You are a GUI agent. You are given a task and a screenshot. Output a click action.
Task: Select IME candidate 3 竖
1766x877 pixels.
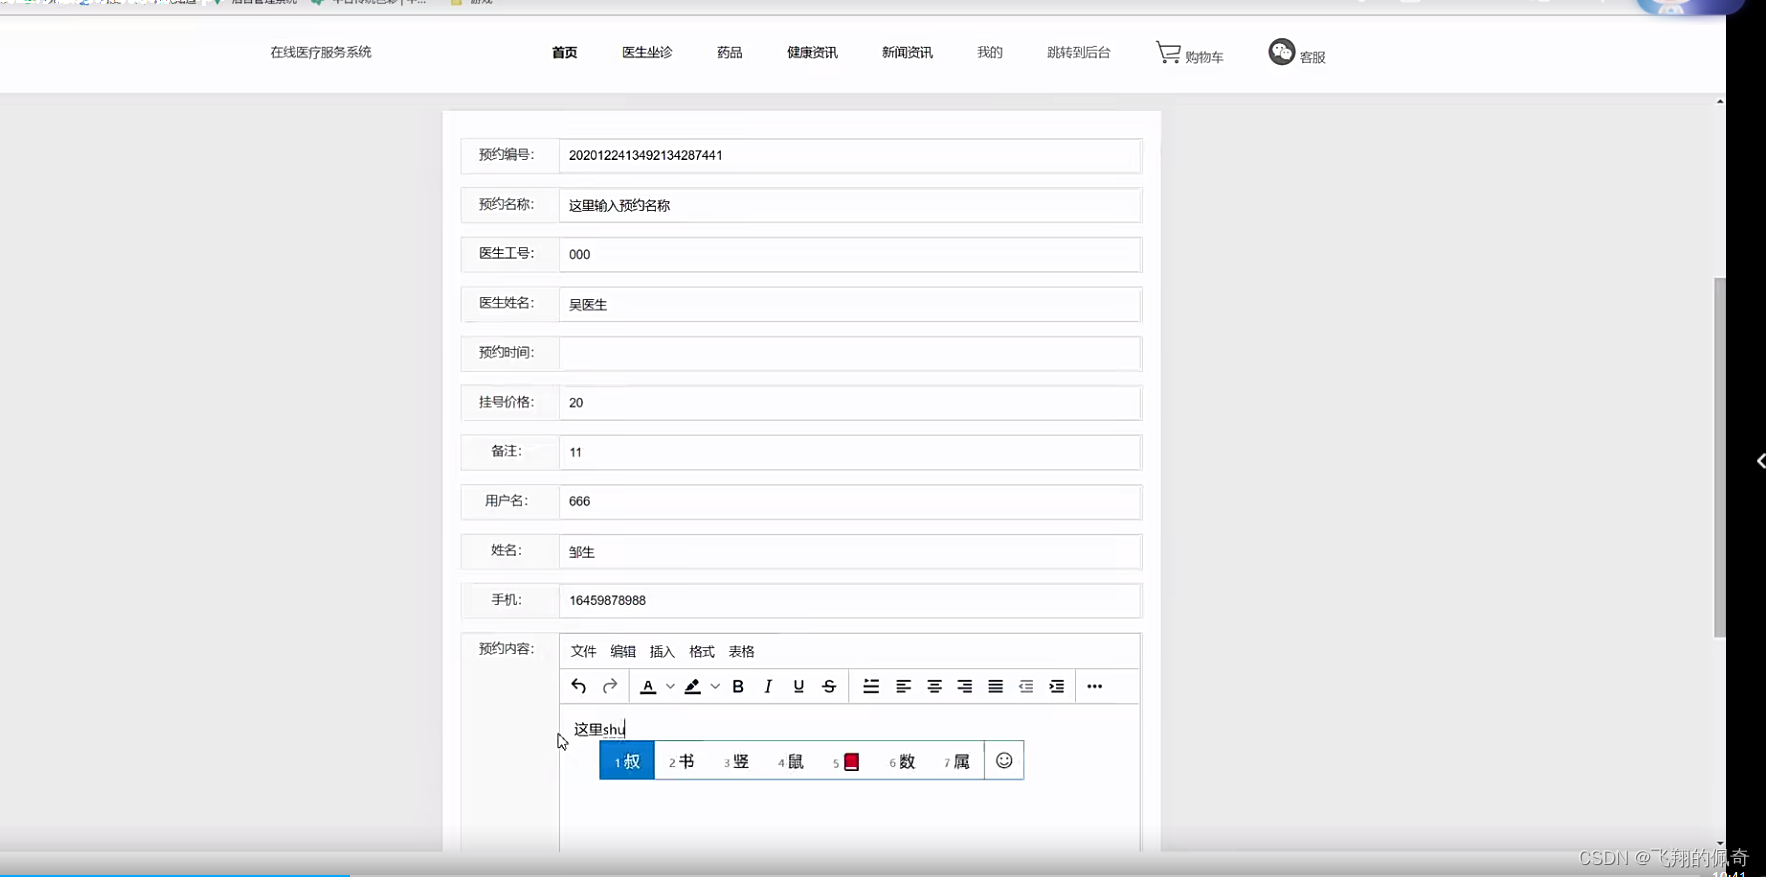pyautogui.click(x=736, y=761)
